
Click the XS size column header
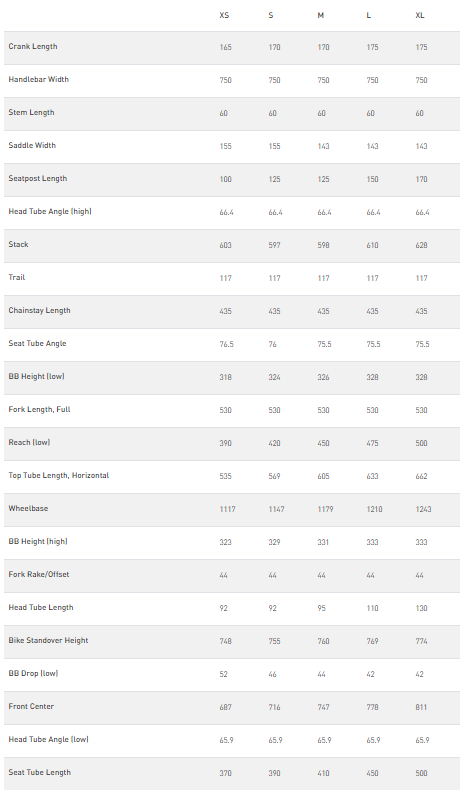click(224, 16)
